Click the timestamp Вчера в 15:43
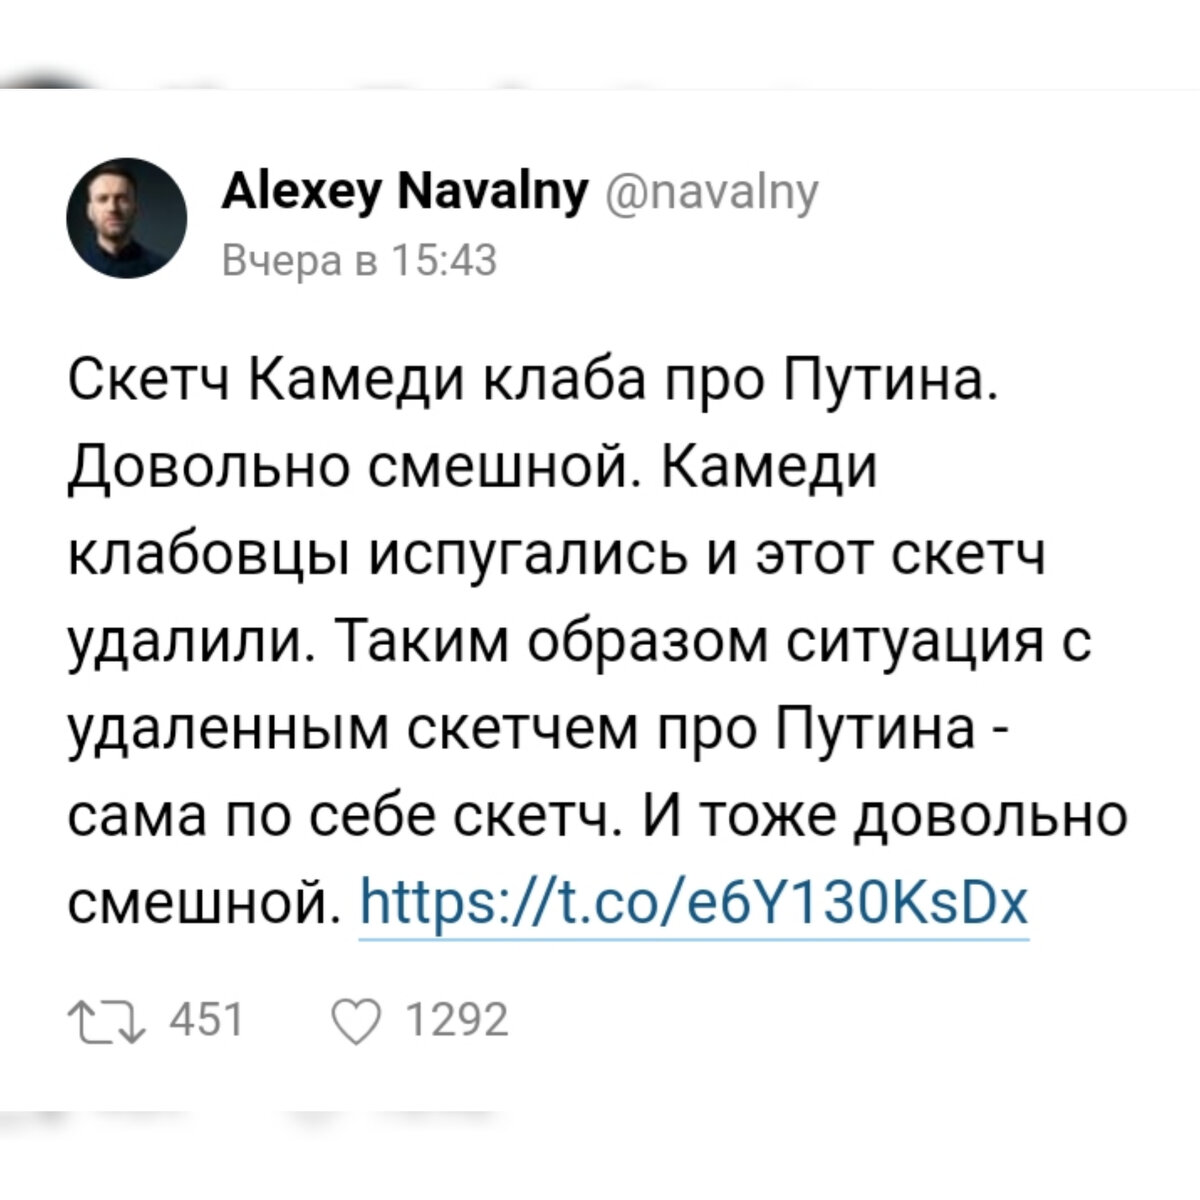The height and width of the screenshot is (1200, 1200). [362, 258]
